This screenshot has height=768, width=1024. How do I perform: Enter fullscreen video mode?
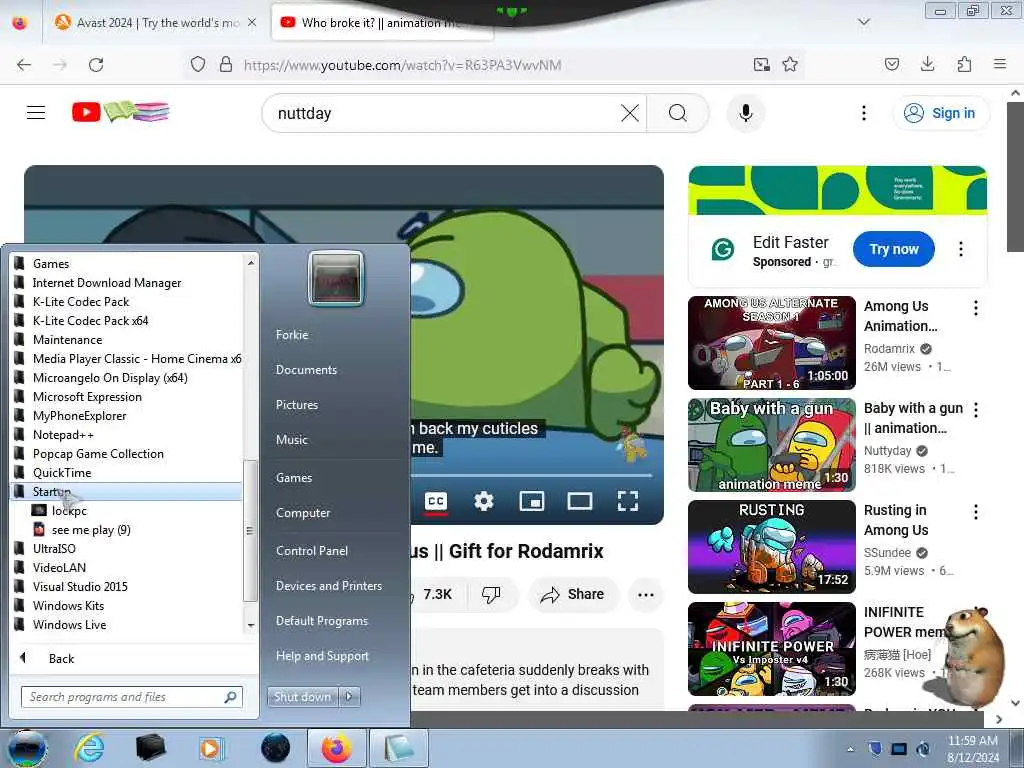point(628,502)
